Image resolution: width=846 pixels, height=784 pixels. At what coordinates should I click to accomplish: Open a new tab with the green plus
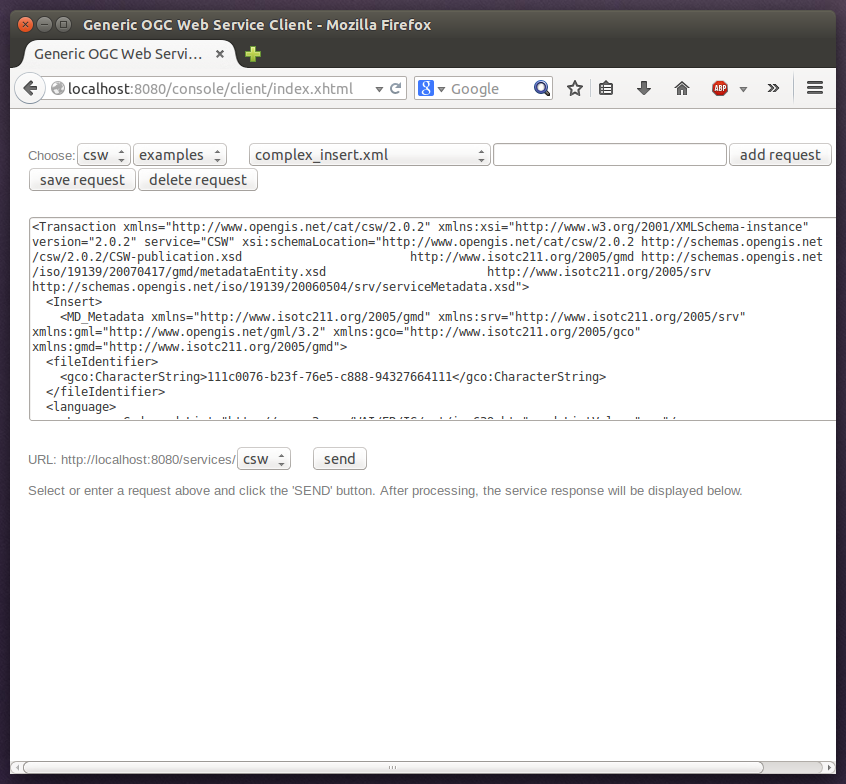coord(251,54)
